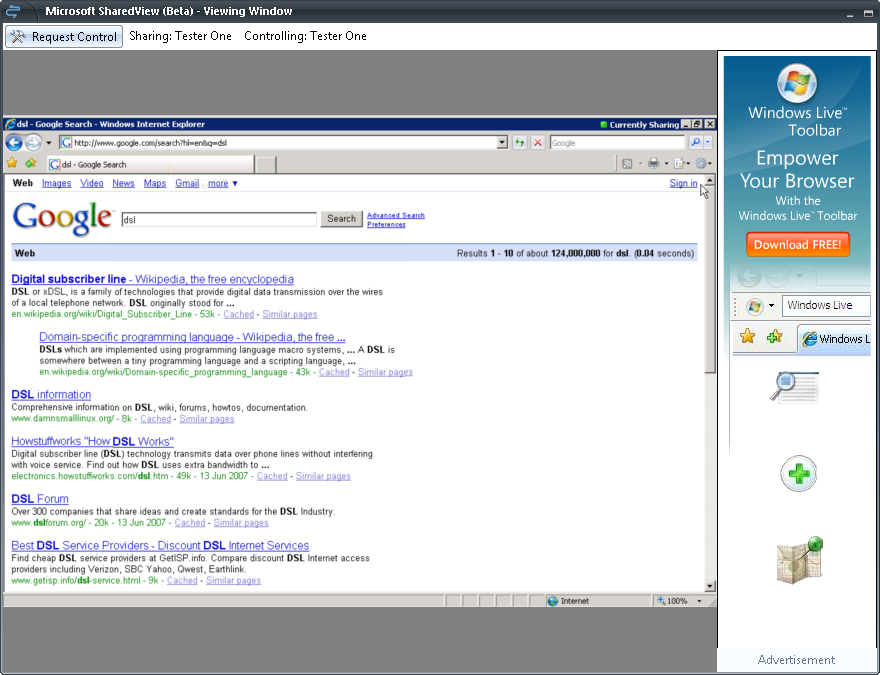Select the dsl - Google Search tab
The height and width of the screenshot is (675, 880).
[x=150, y=164]
